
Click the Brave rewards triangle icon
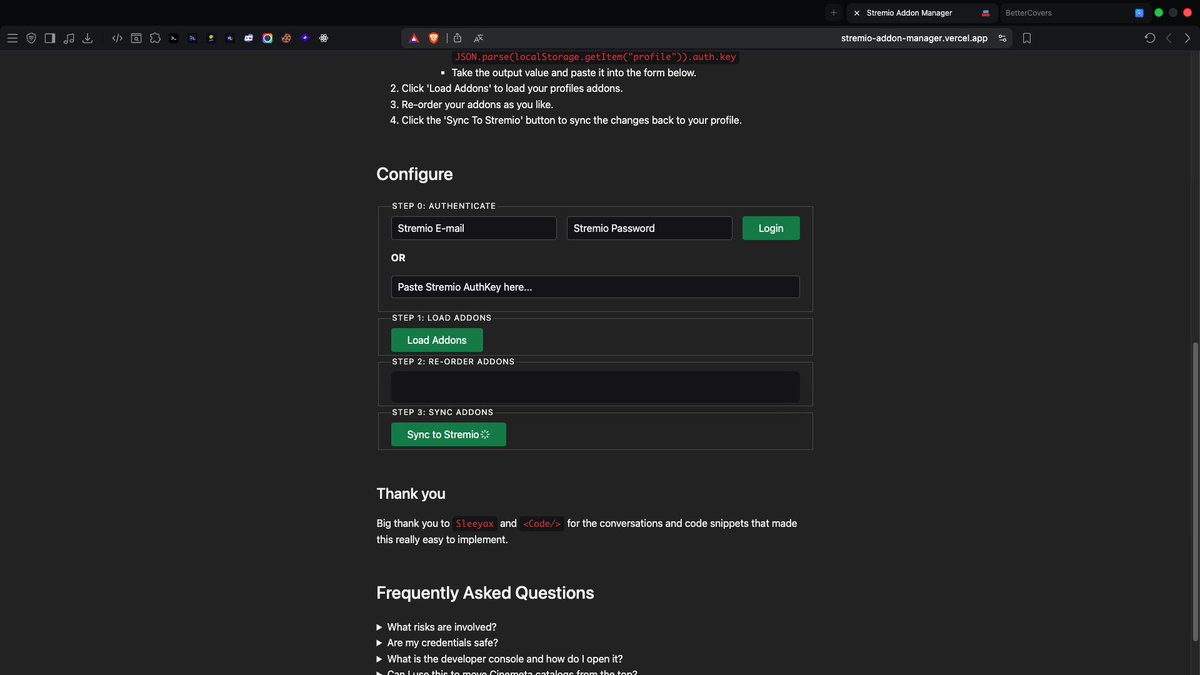tap(414, 38)
